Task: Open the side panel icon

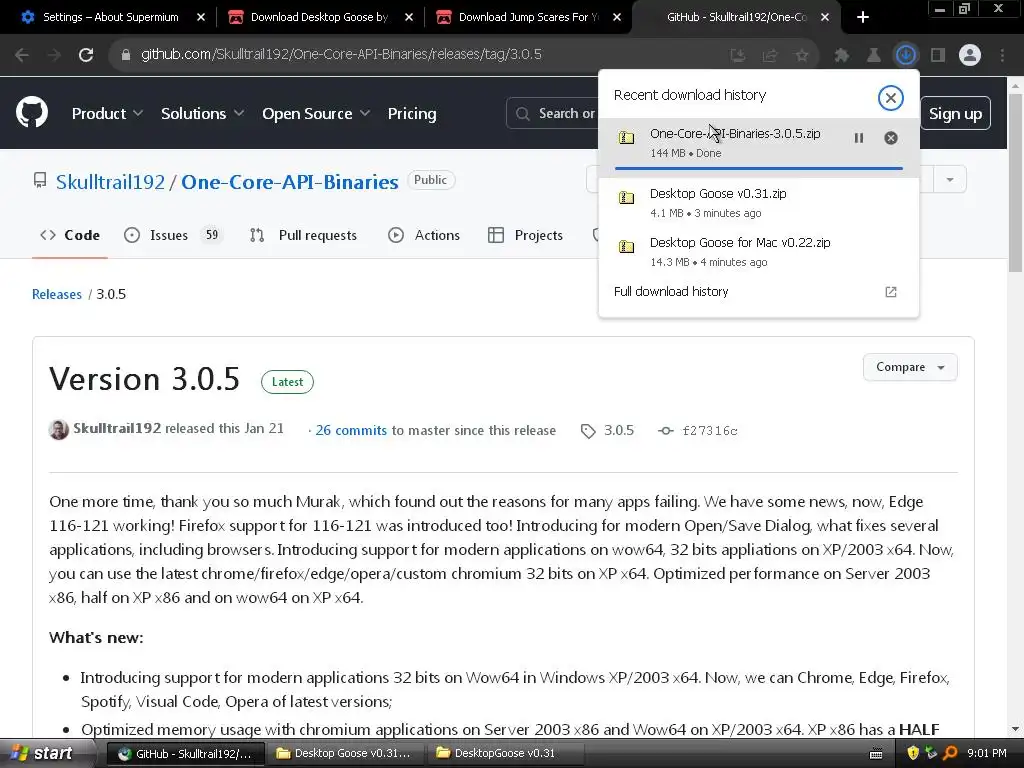Action: pyautogui.click(x=938, y=55)
